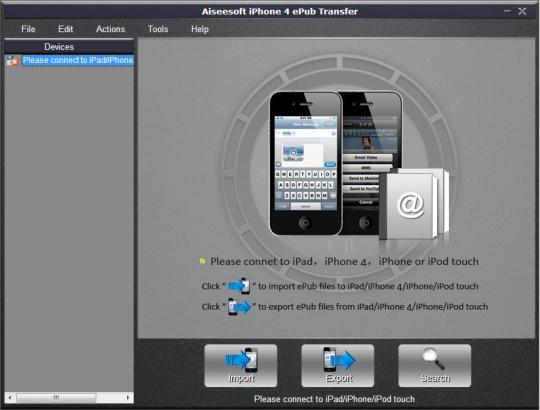Click the status text 'Please connect to iPad/iPhone/iPod touch'
540x410 pixels.
point(334,399)
